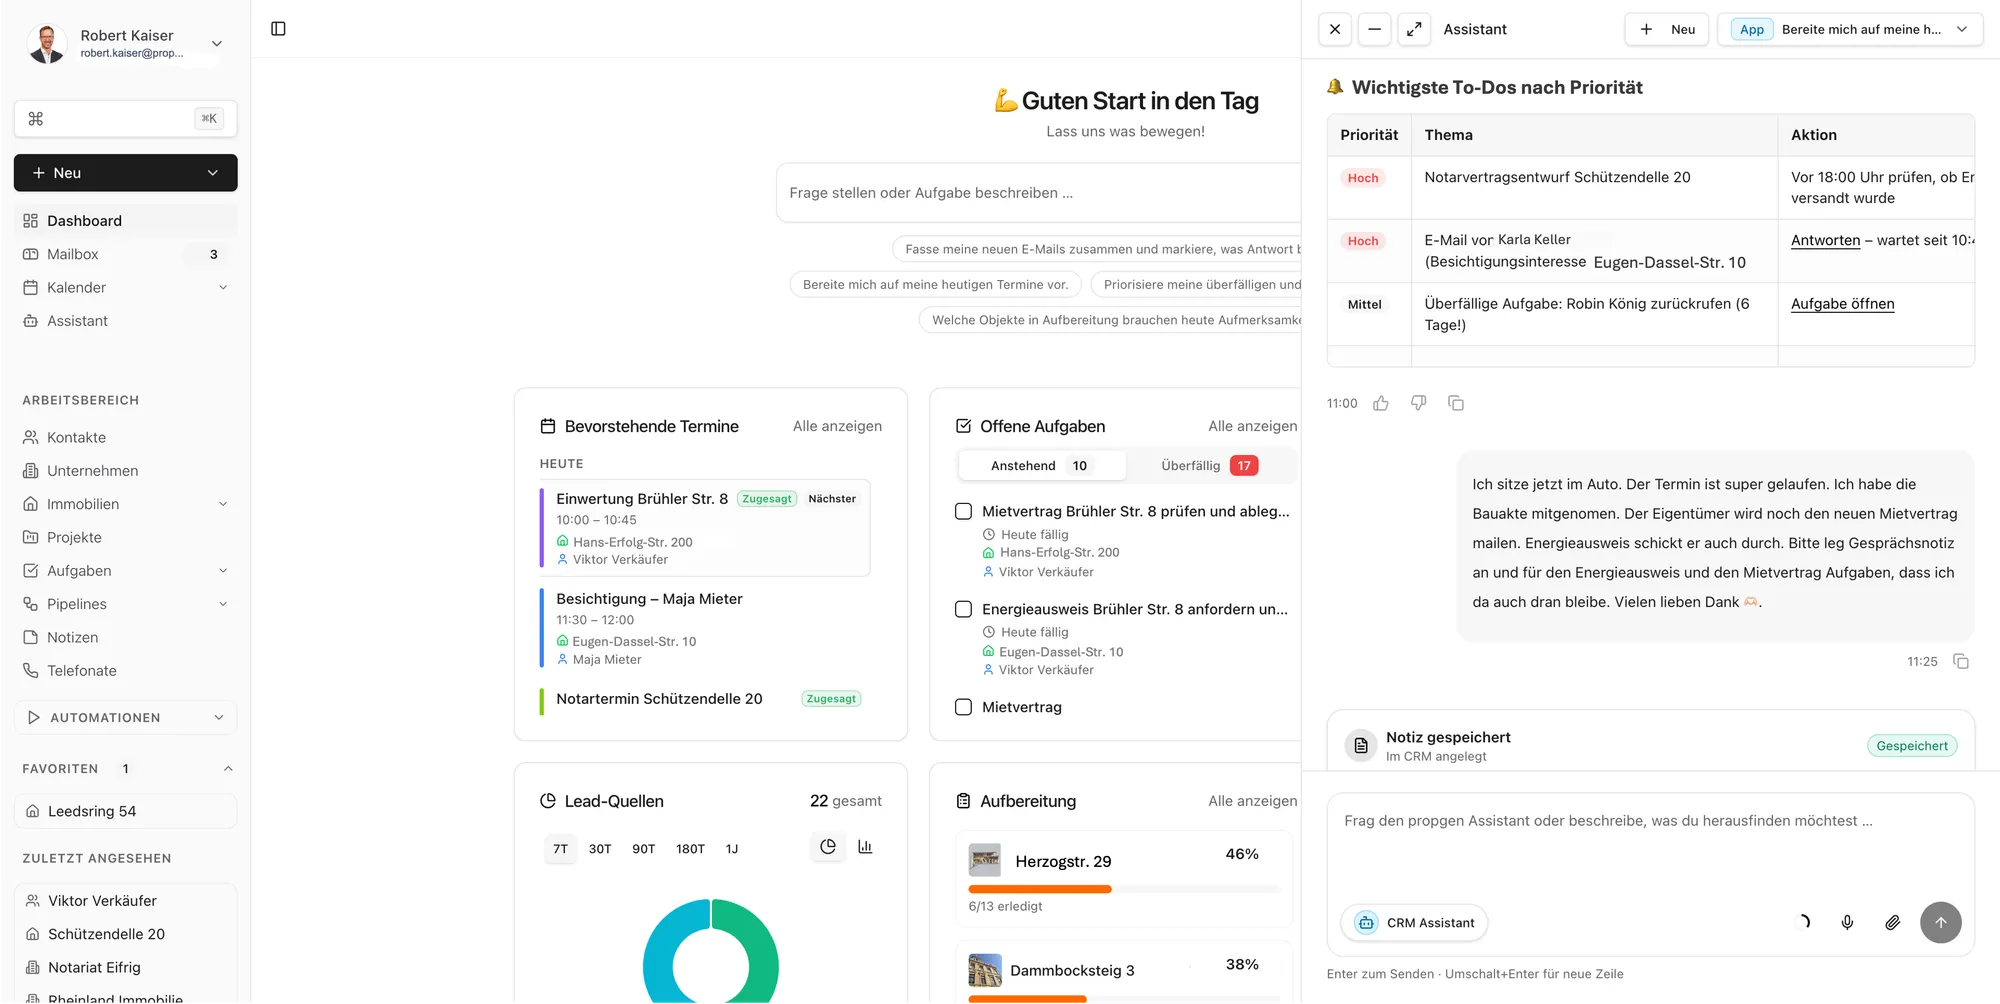Select the 7T time range
The height and width of the screenshot is (1004, 2000).
coord(560,848)
